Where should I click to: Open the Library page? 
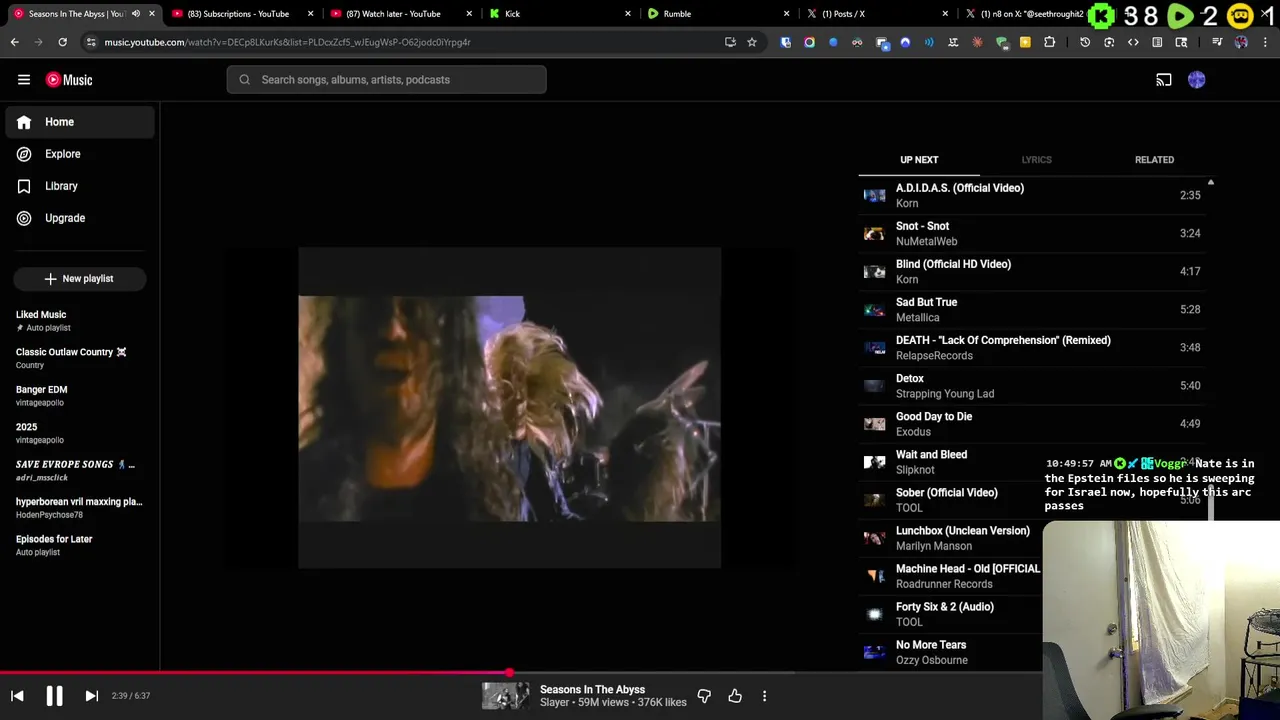click(x=80, y=186)
